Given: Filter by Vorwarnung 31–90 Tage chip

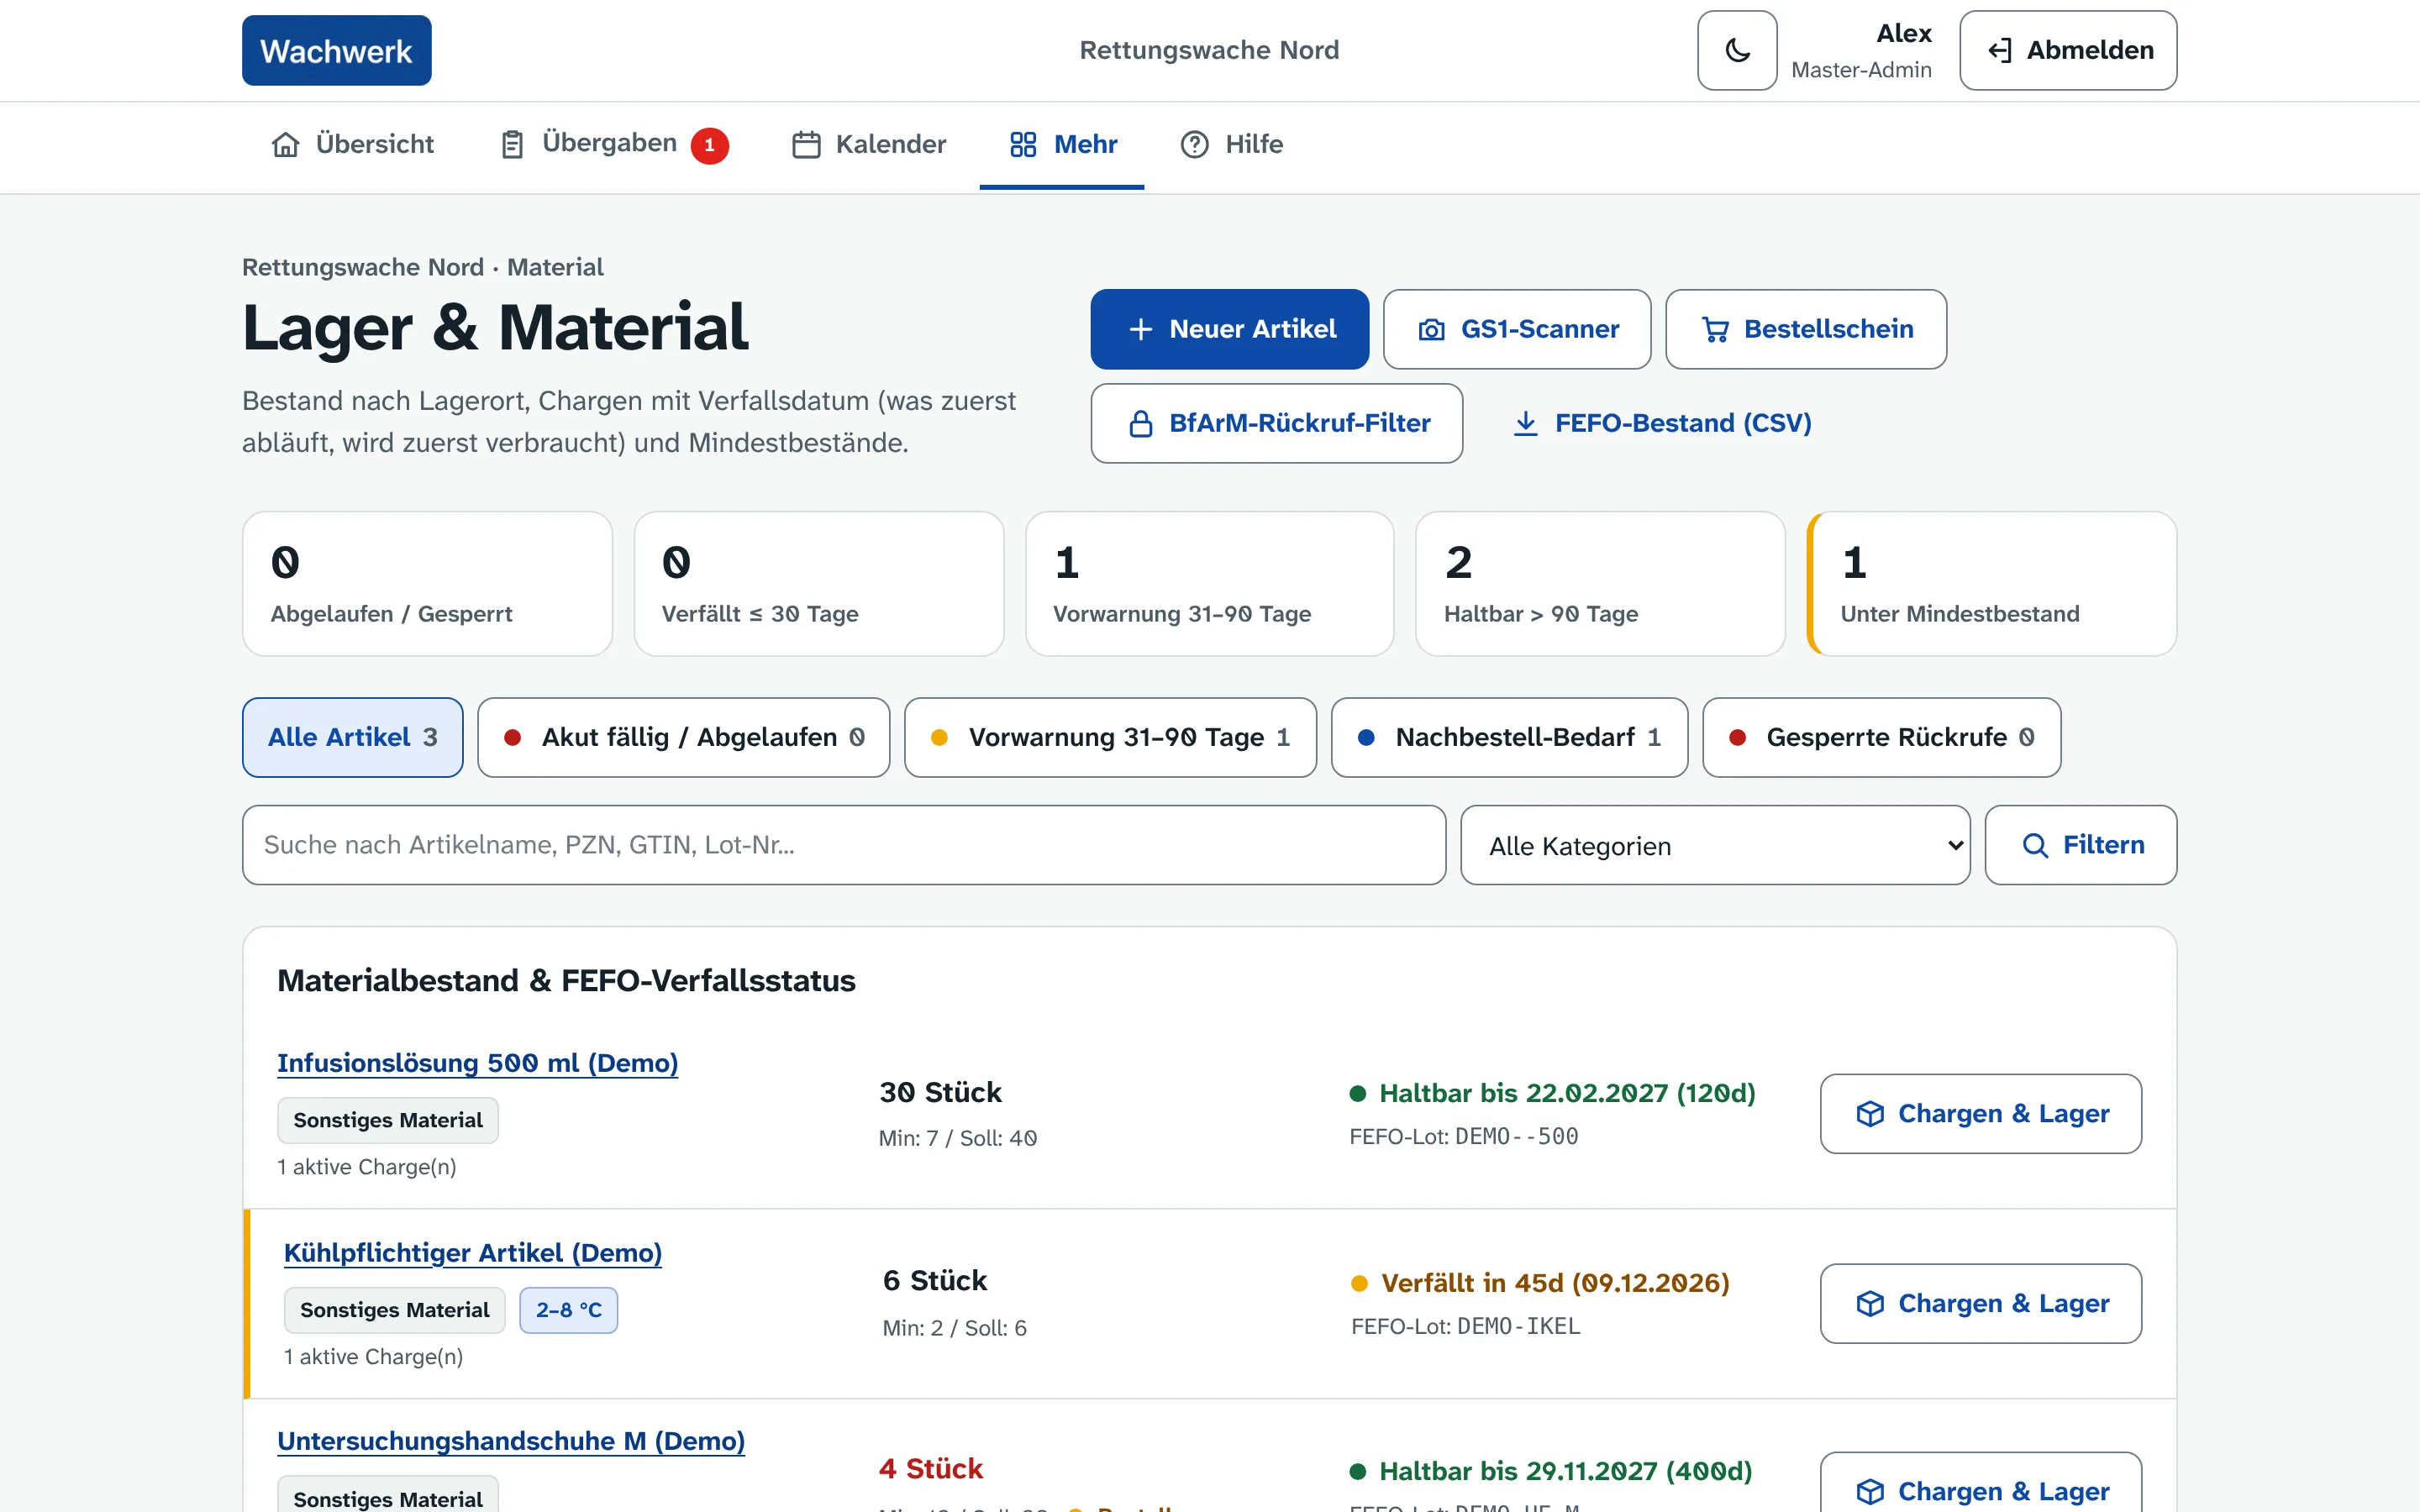Looking at the screenshot, I should click(x=1110, y=737).
